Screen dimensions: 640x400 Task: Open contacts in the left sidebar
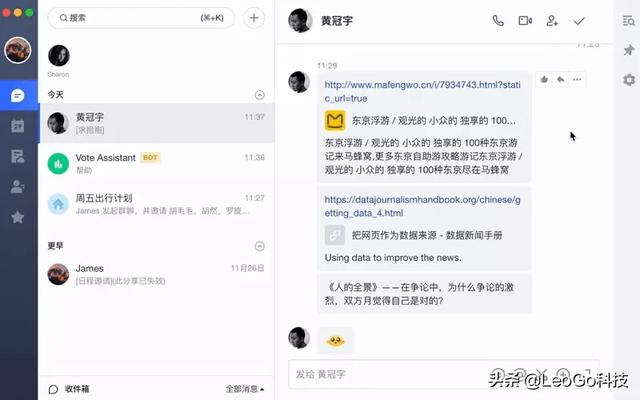(18, 187)
